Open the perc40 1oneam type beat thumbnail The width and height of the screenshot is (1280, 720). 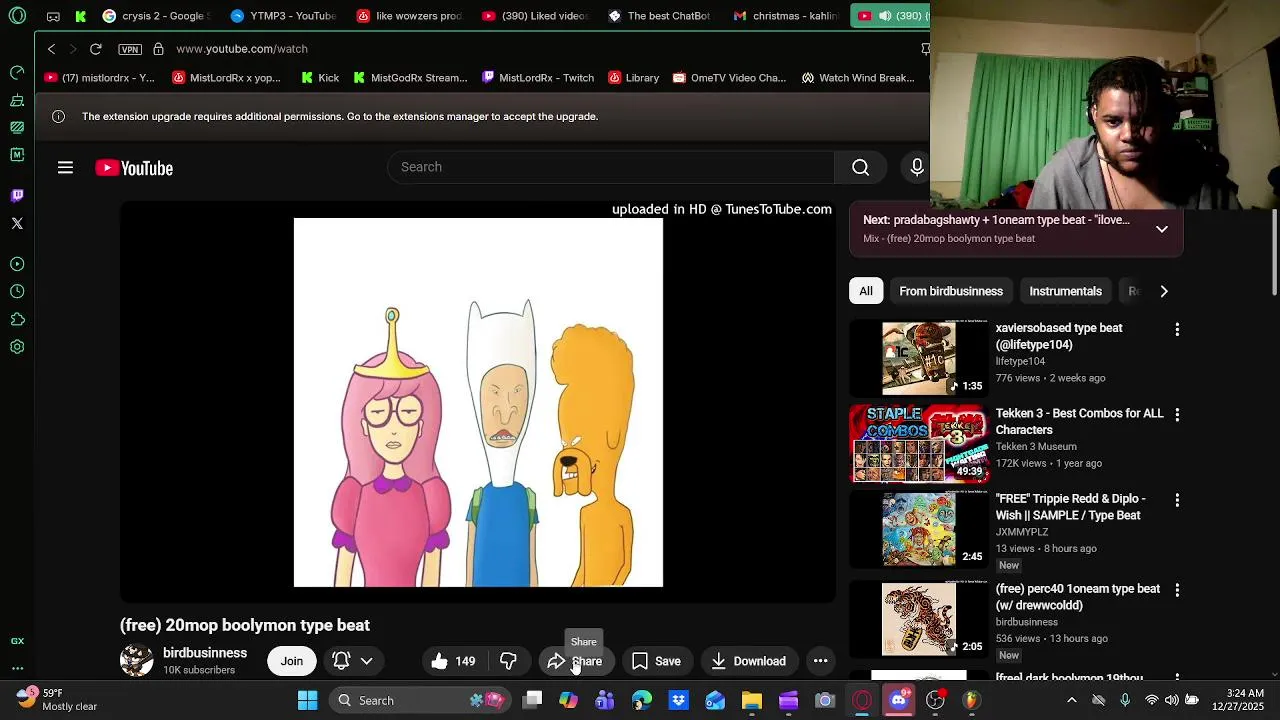[919, 619]
